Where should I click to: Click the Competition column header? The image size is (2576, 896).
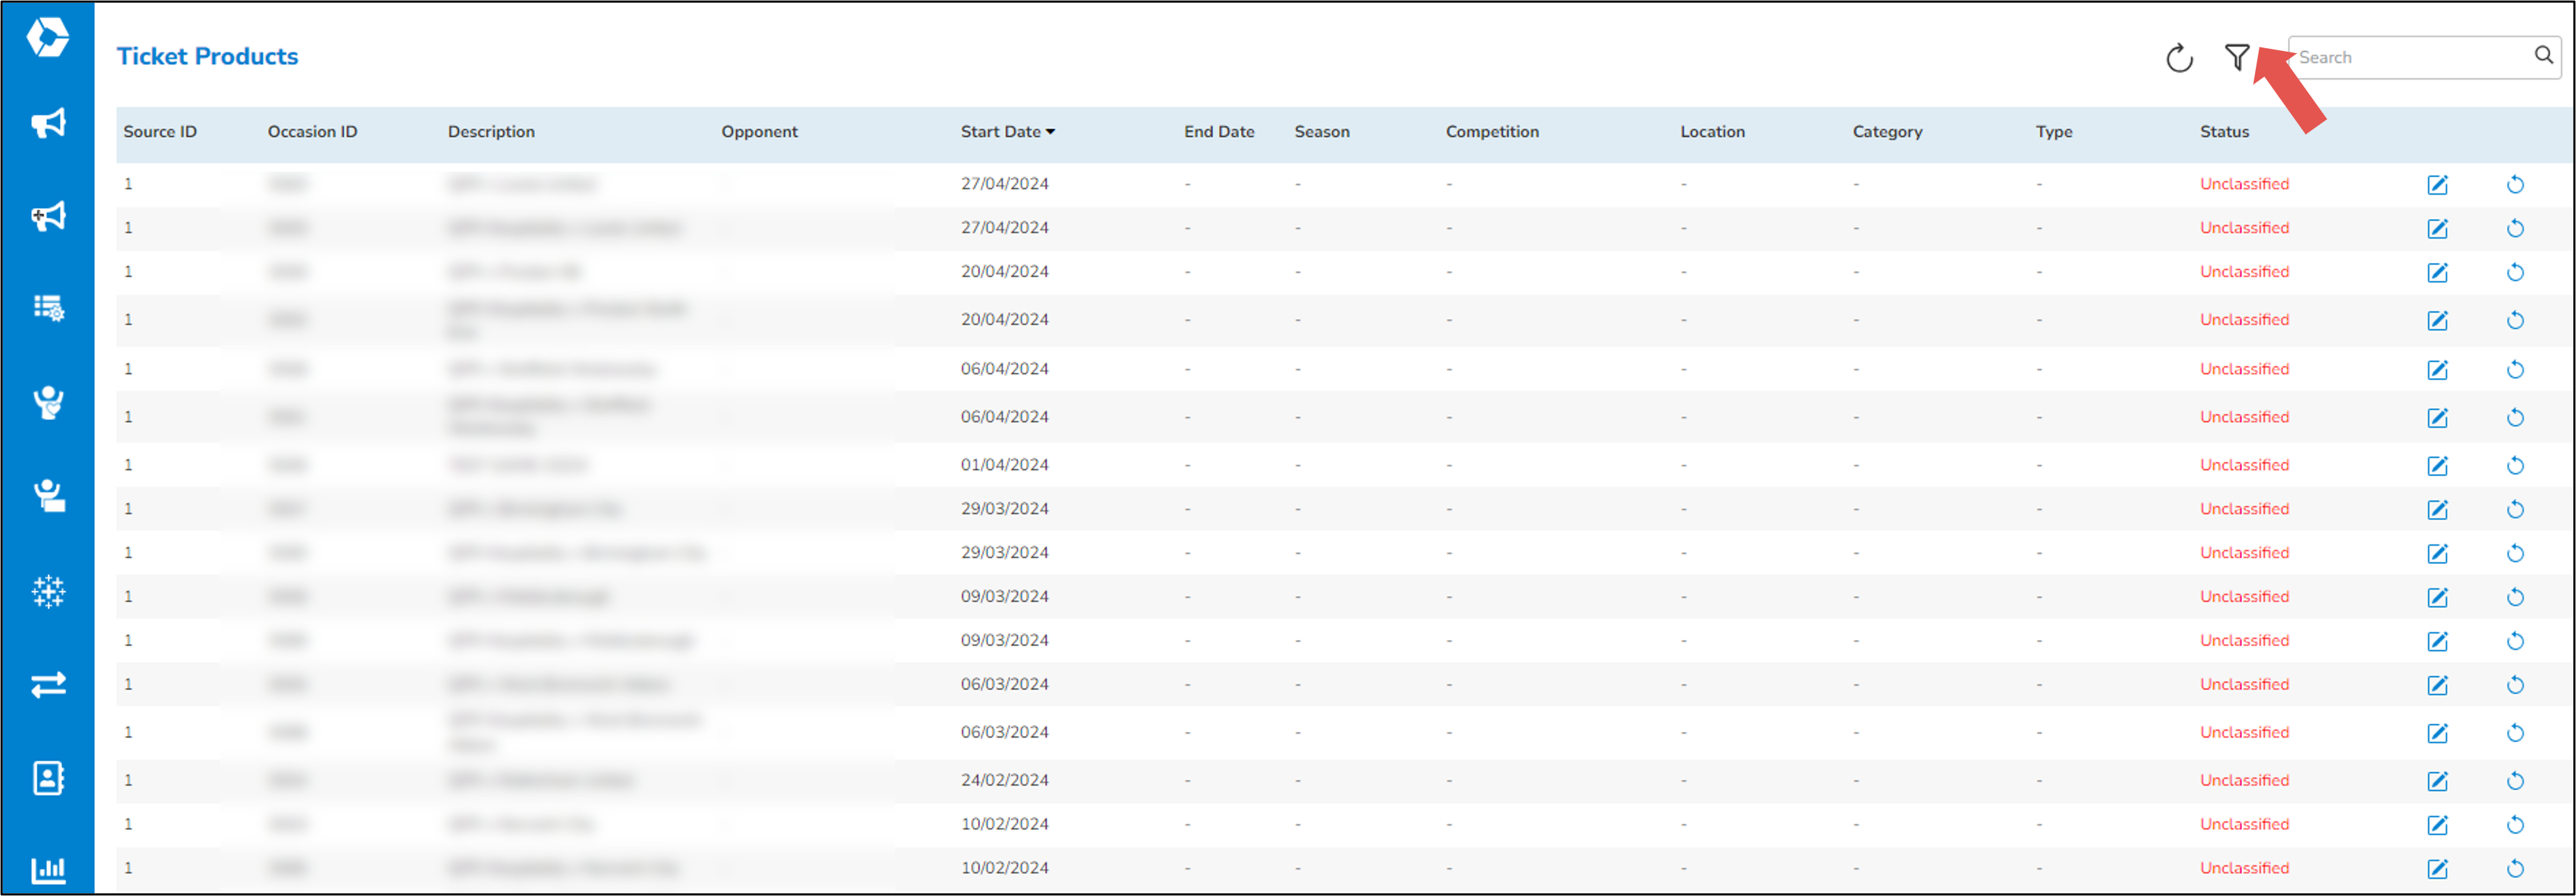1492,132
